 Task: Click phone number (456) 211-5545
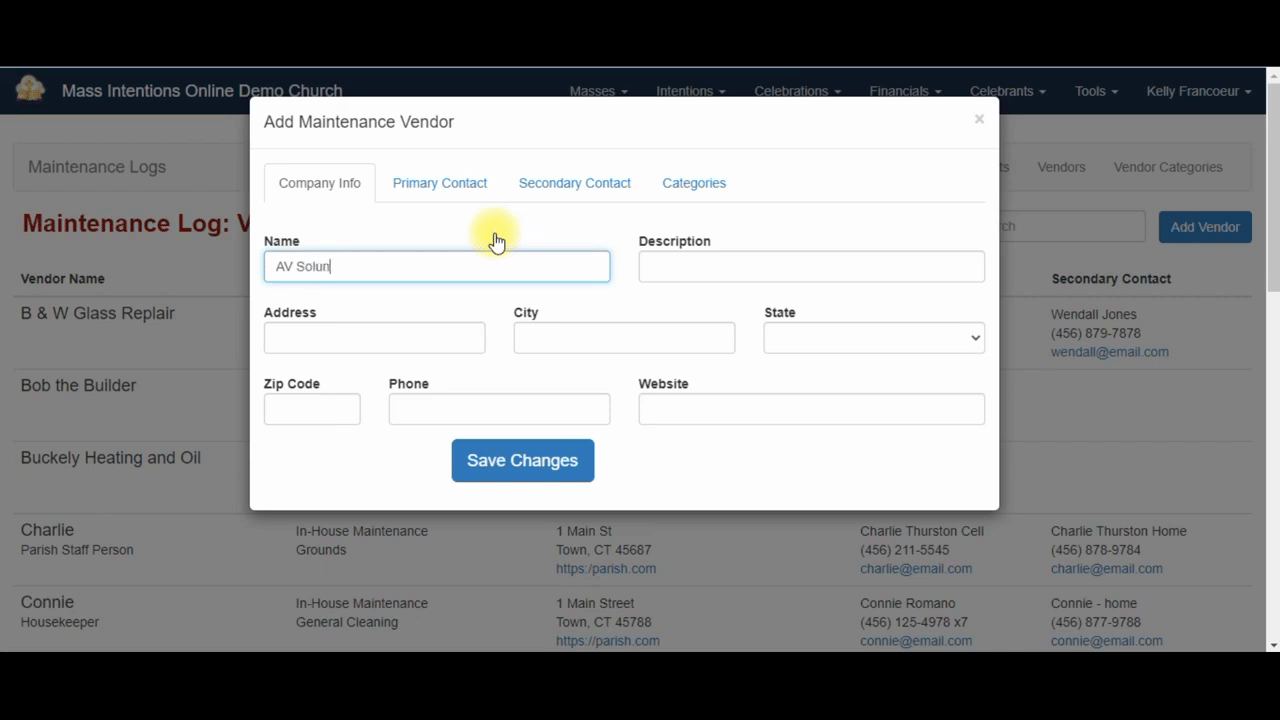905,550
